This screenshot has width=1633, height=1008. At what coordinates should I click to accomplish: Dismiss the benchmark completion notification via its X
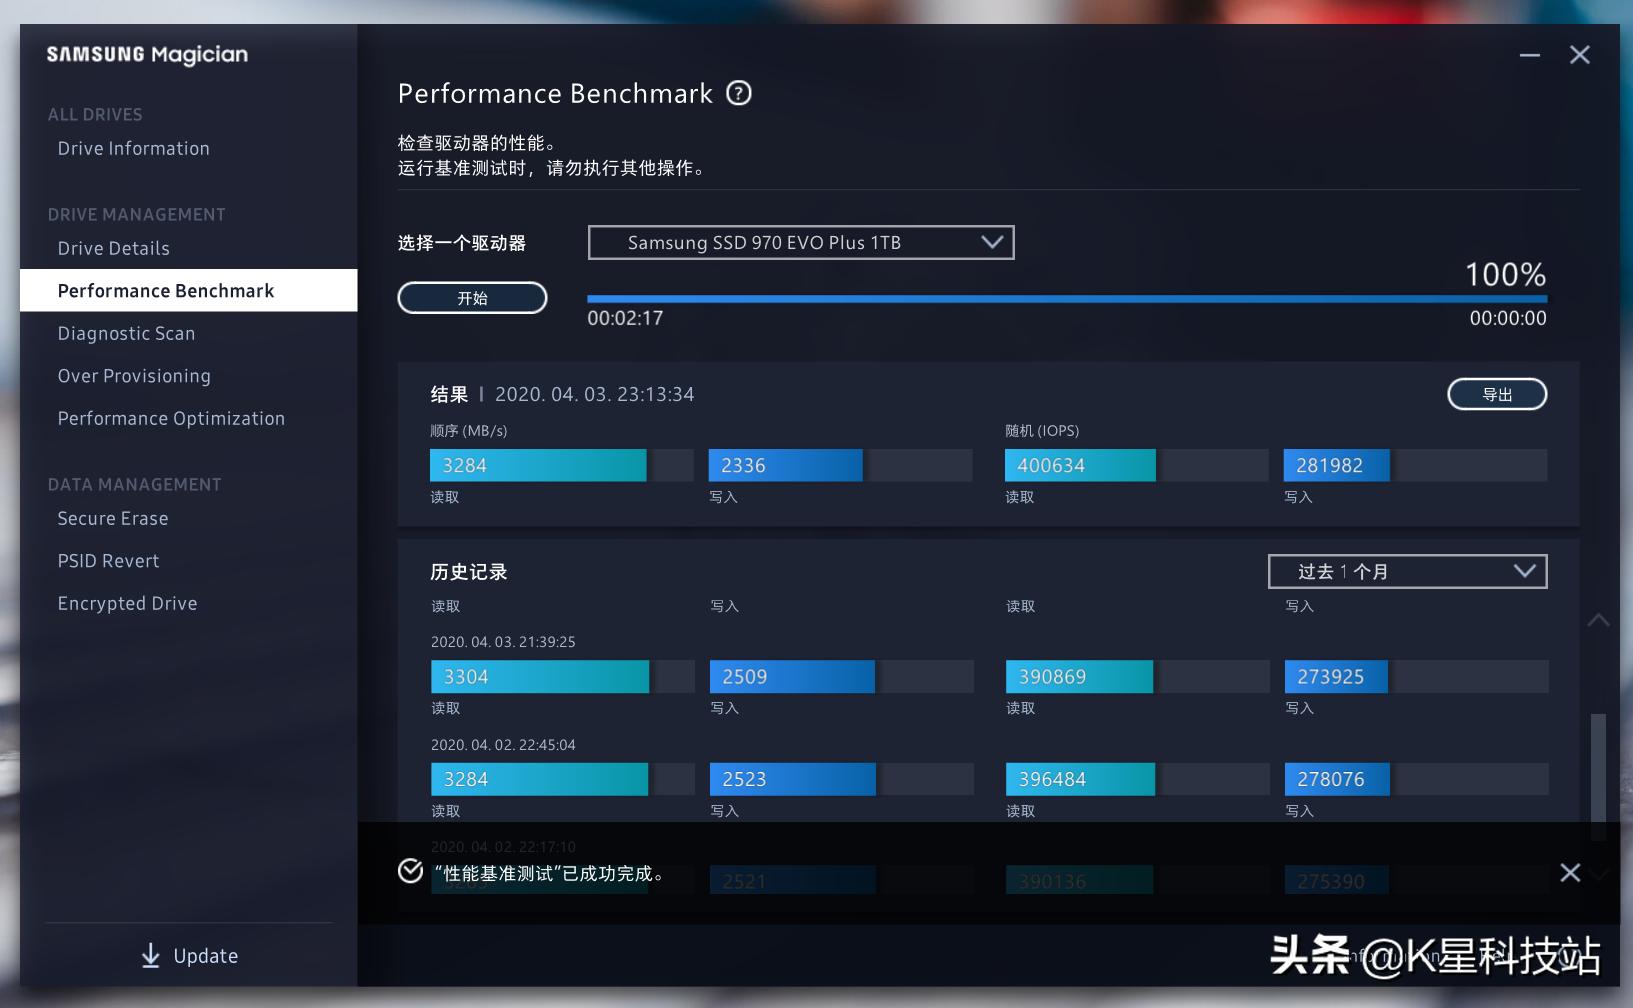1570,872
